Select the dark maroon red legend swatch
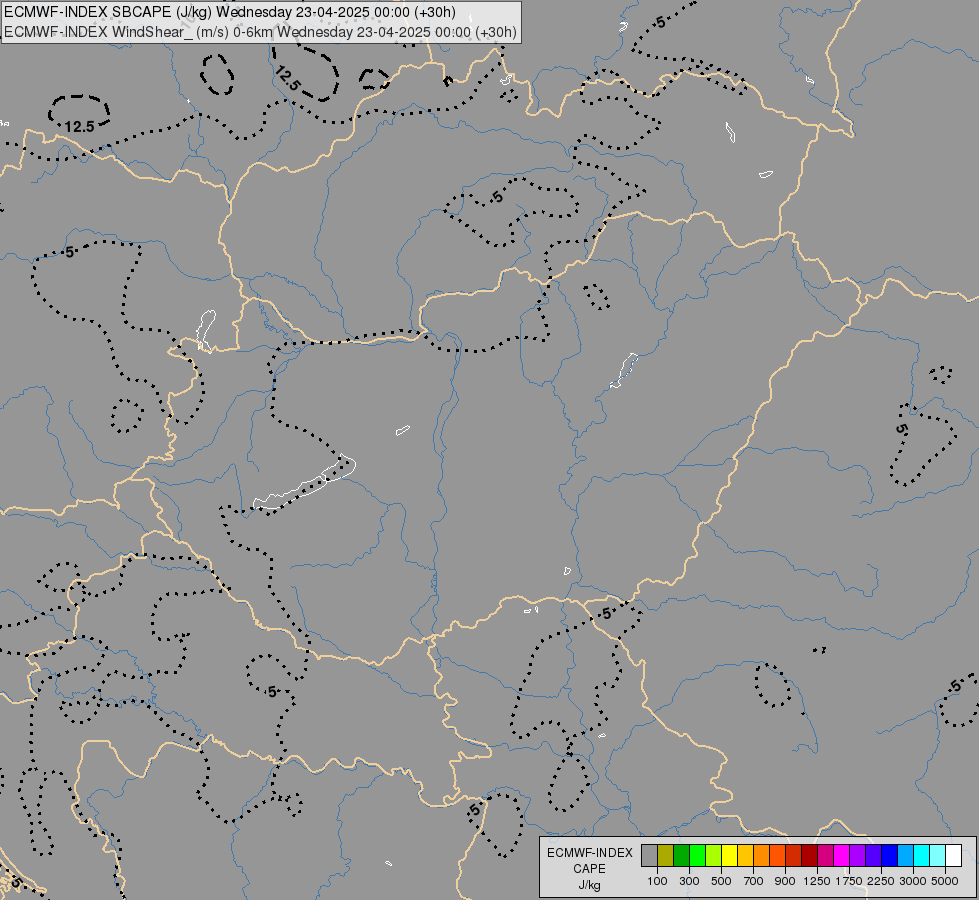Image resolution: width=979 pixels, height=900 pixels. tap(810, 855)
